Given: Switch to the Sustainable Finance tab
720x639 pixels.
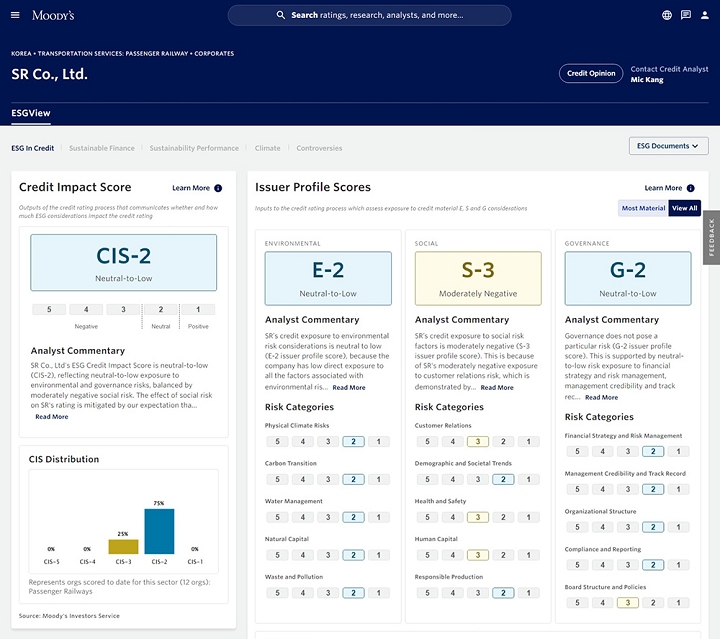Looking at the screenshot, I should [x=102, y=148].
